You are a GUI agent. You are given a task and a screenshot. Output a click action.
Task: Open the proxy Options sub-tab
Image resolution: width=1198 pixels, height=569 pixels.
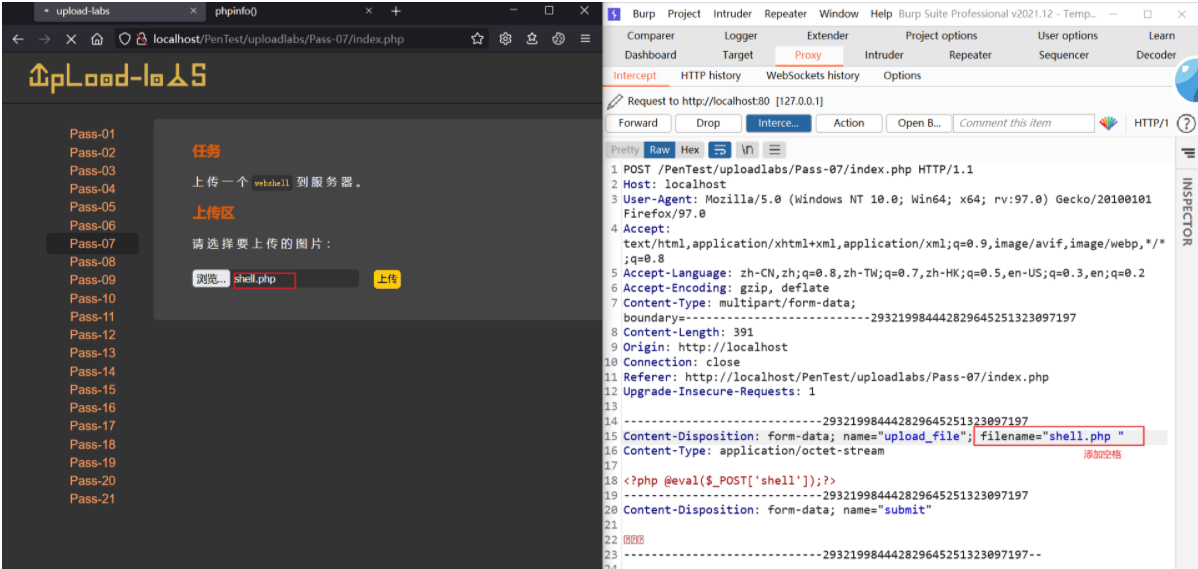pos(902,76)
